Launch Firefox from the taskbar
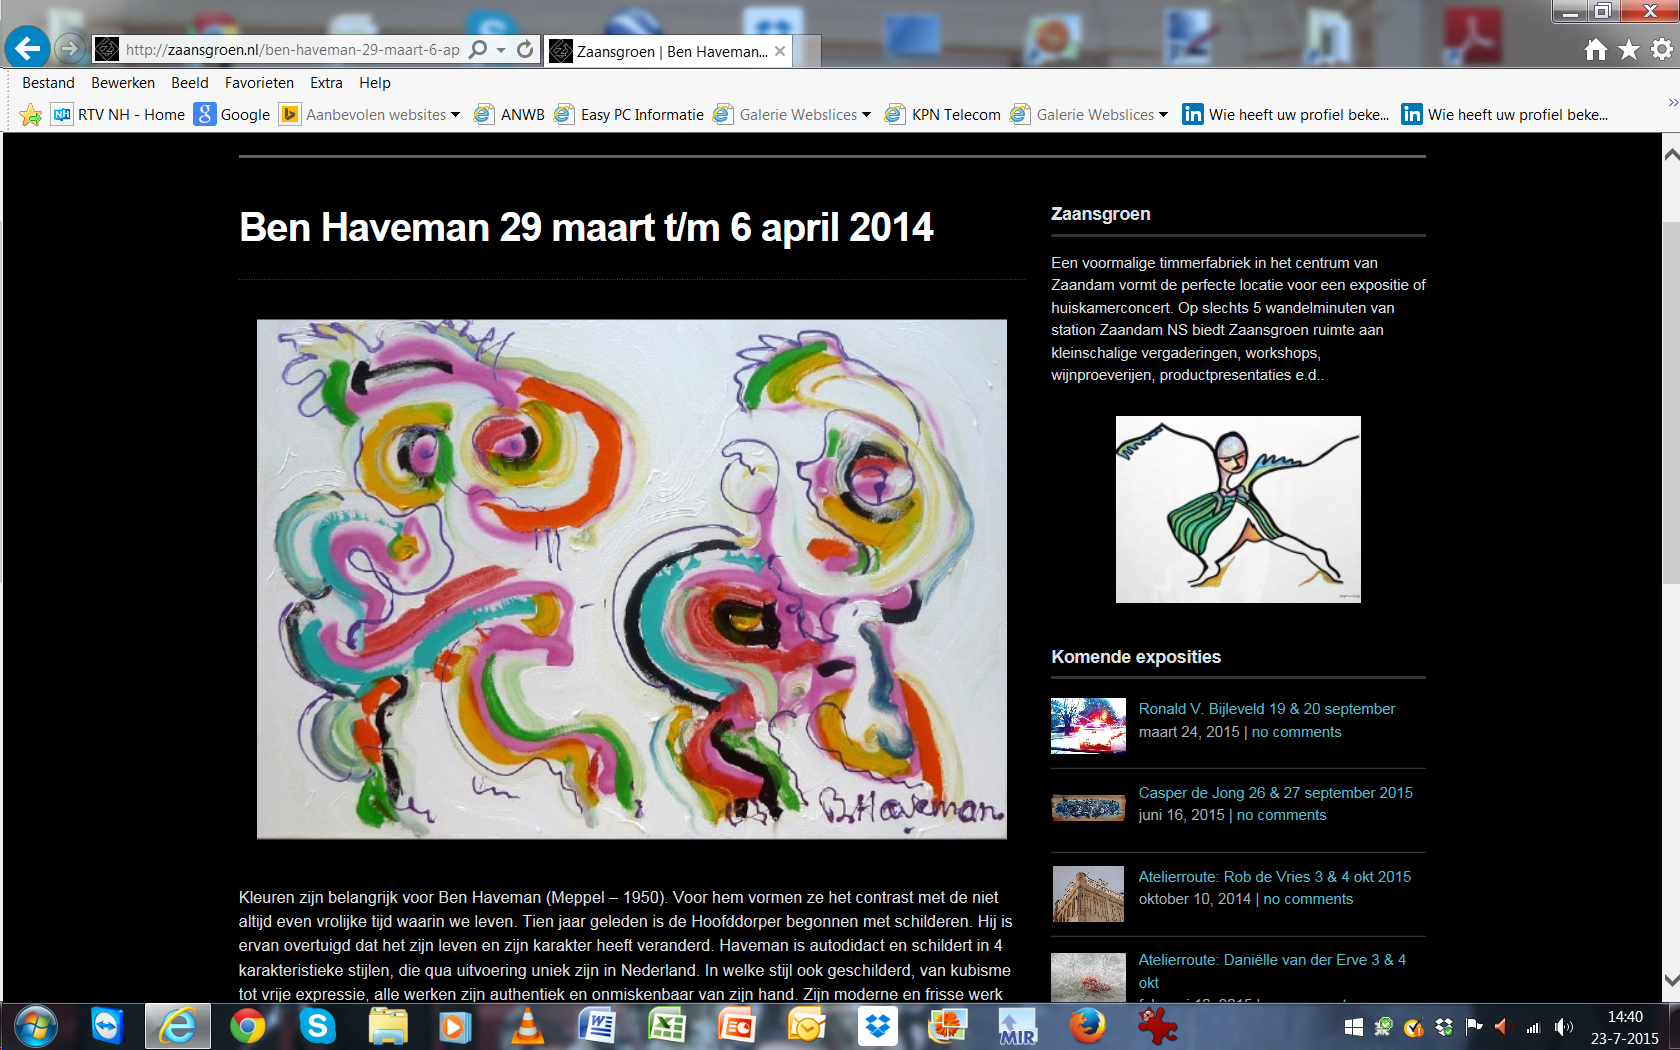 pyautogui.click(x=1087, y=1027)
